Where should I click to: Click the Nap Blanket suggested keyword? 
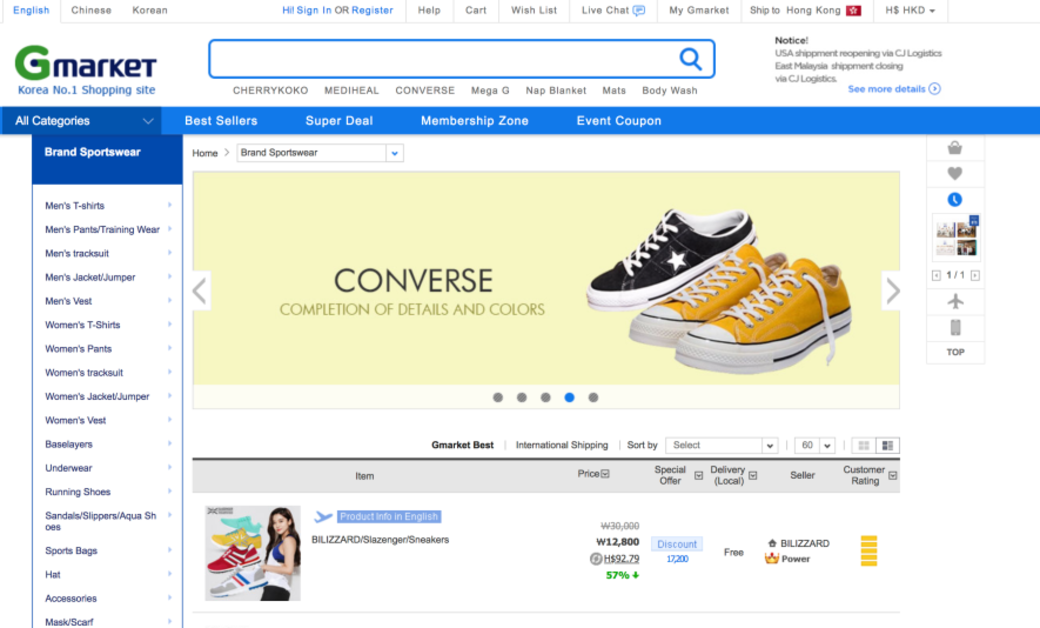[556, 91]
